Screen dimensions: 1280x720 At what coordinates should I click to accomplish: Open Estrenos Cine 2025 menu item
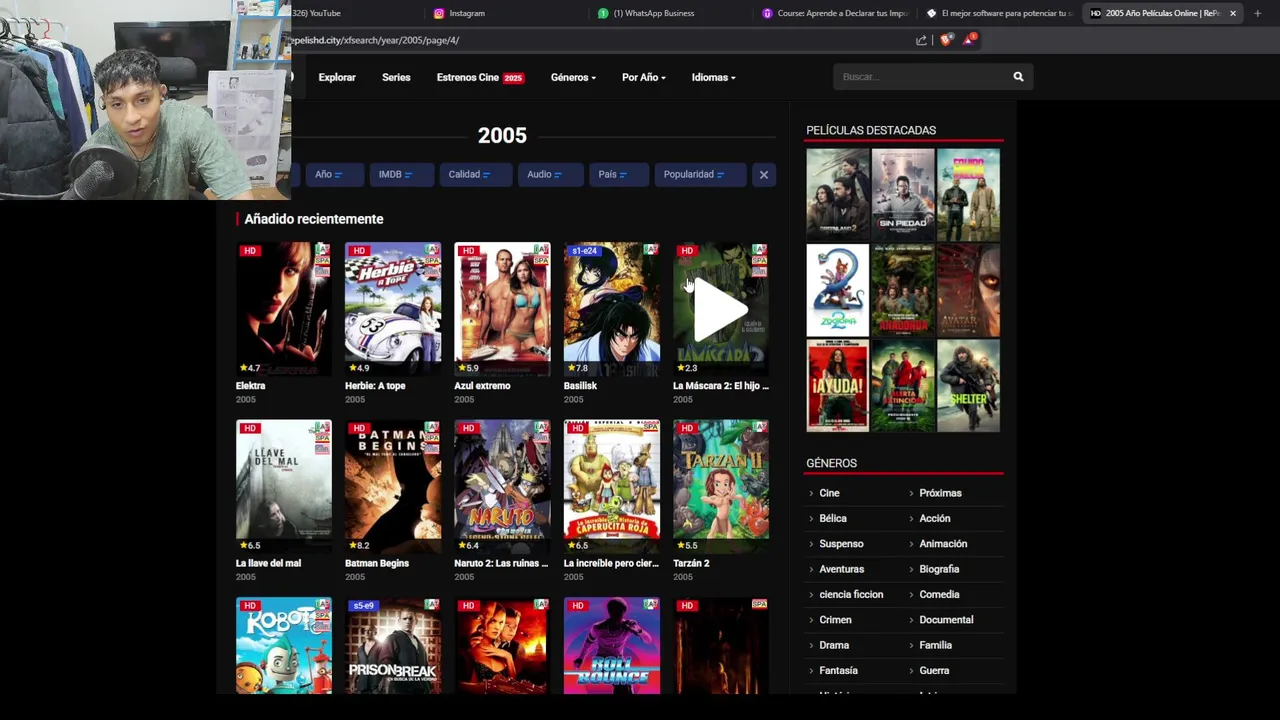(x=480, y=77)
